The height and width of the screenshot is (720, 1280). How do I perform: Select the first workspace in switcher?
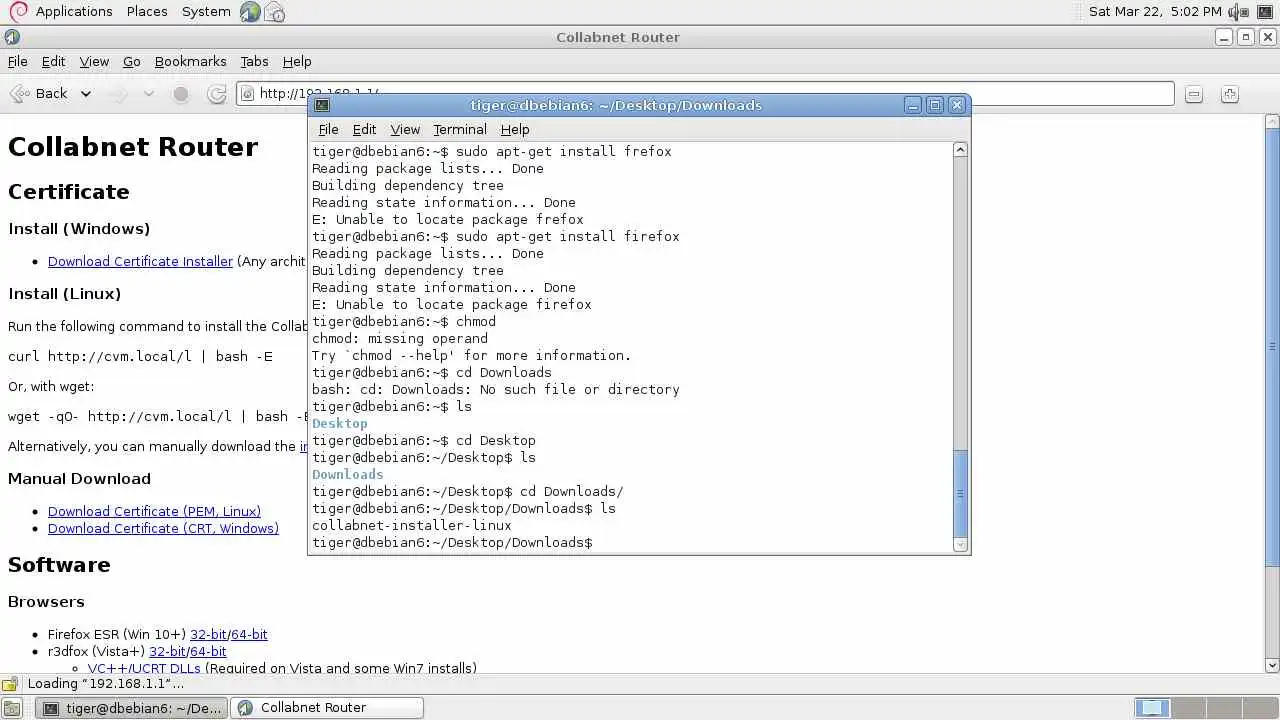[x=1151, y=708]
